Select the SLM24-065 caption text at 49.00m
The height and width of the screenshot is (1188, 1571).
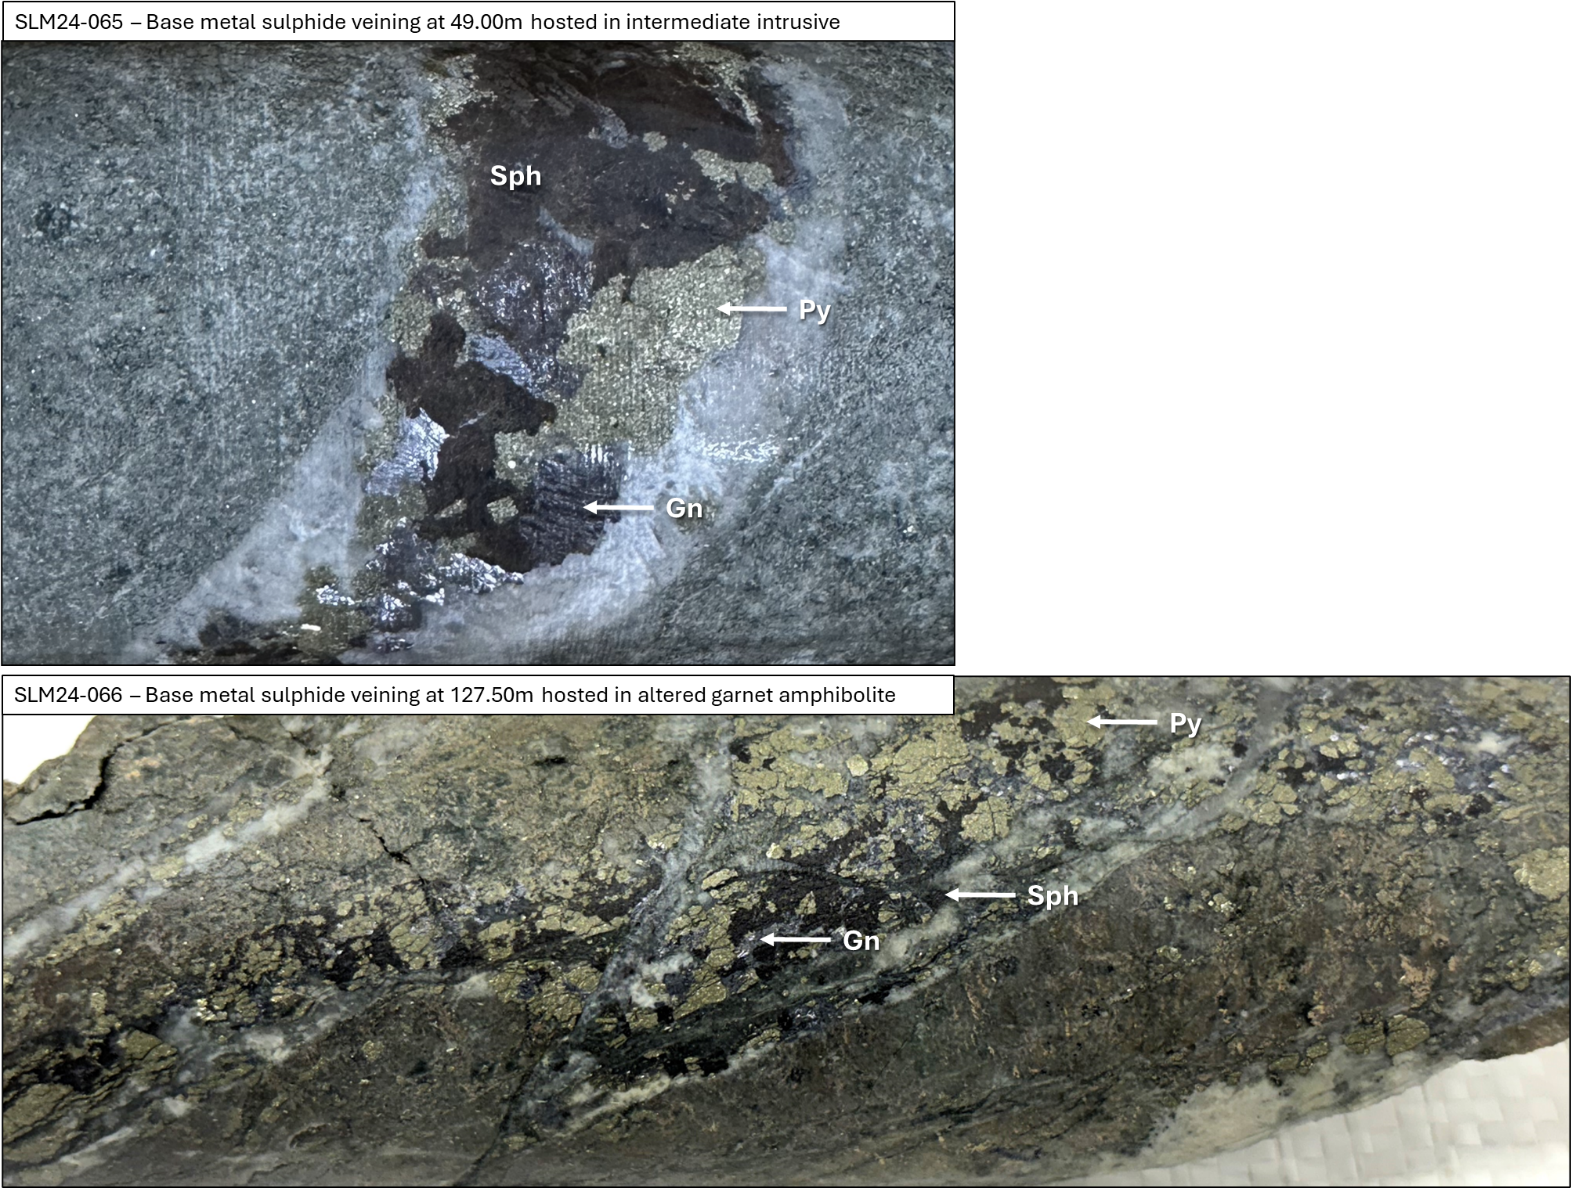(x=427, y=22)
